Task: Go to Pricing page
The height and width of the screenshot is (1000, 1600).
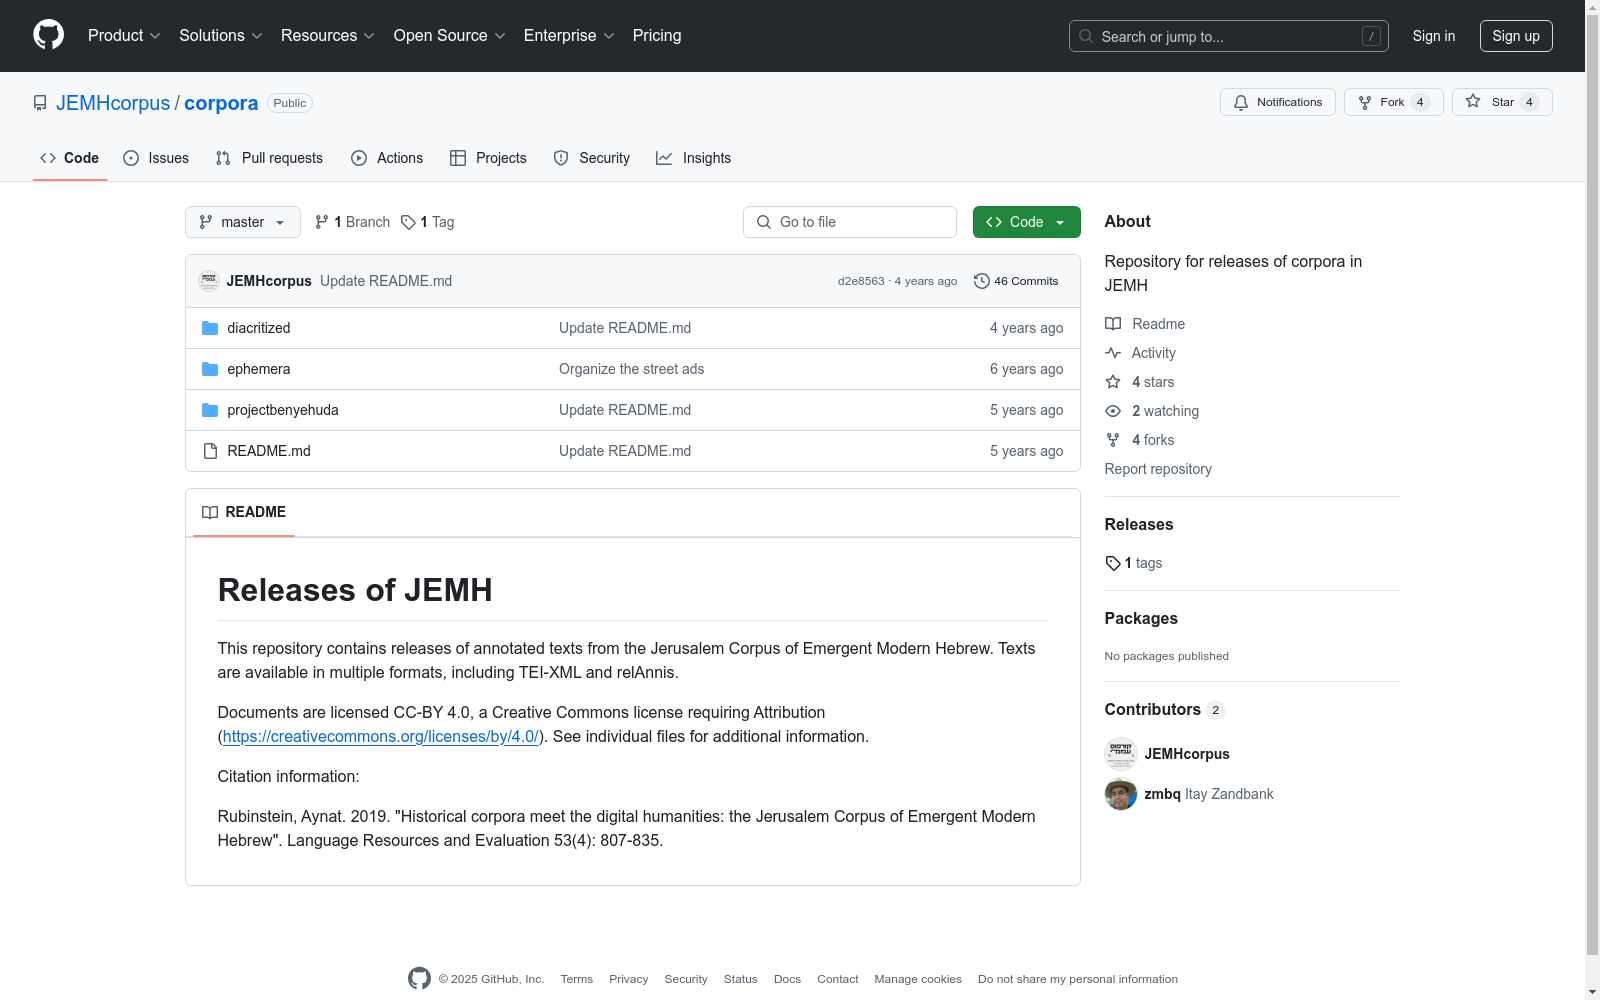Action: coord(657,35)
